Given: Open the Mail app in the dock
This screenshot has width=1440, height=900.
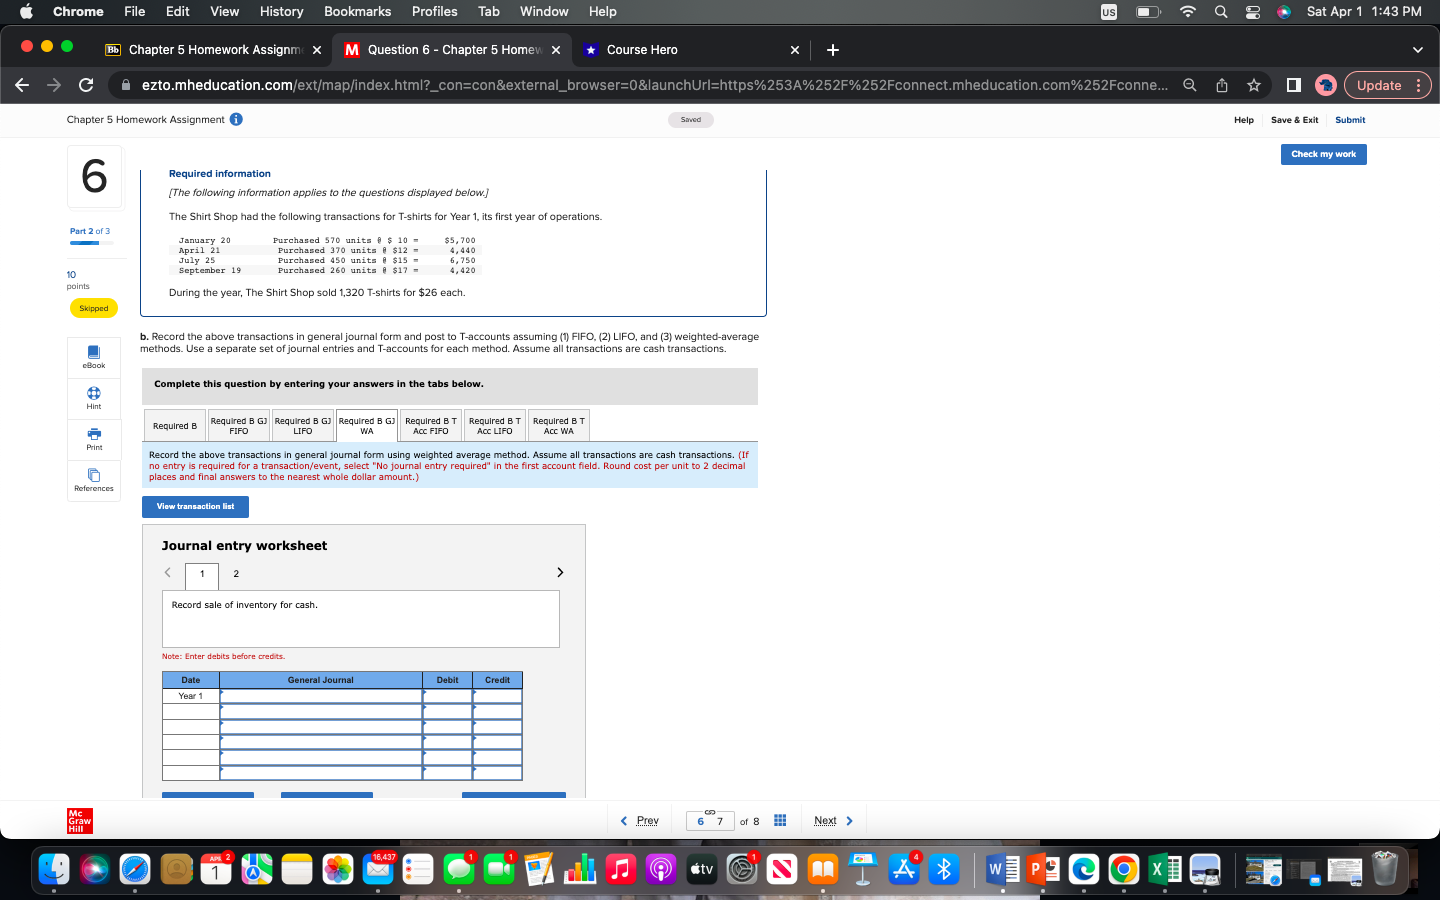Looking at the screenshot, I should click(378, 869).
